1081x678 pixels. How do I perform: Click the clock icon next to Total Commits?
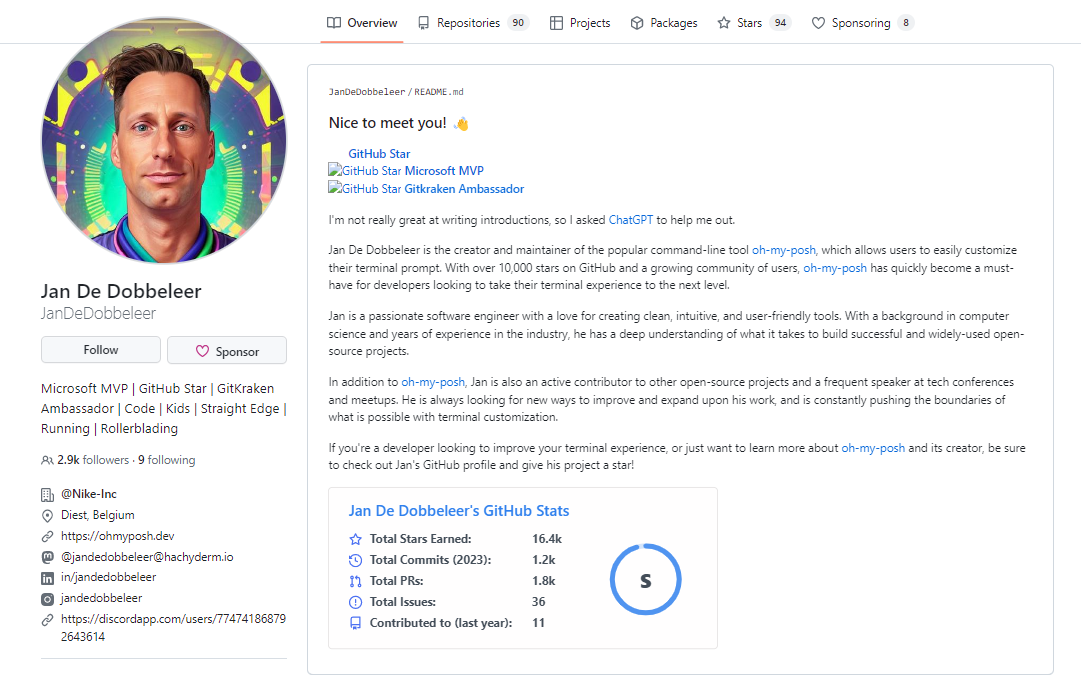(355, 559)
